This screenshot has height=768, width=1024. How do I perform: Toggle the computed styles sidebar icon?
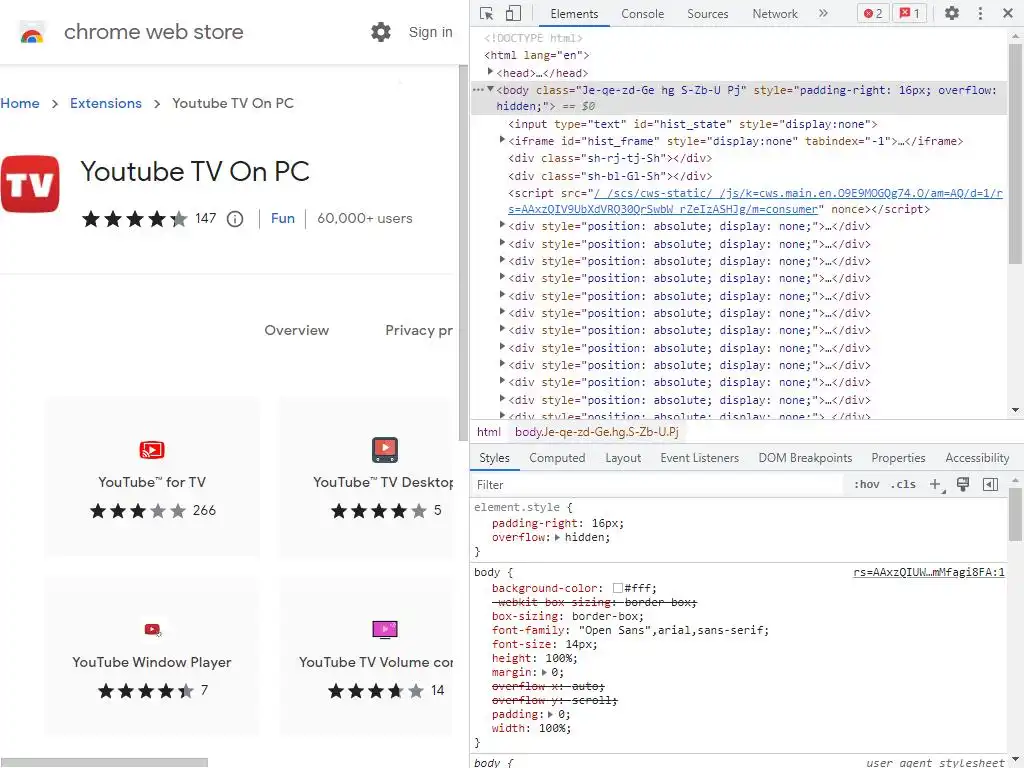coord(990,484)
